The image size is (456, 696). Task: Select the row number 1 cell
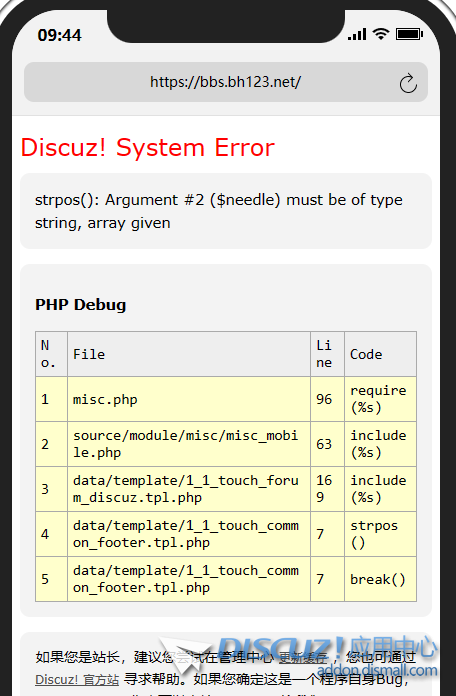click(52, 399)
